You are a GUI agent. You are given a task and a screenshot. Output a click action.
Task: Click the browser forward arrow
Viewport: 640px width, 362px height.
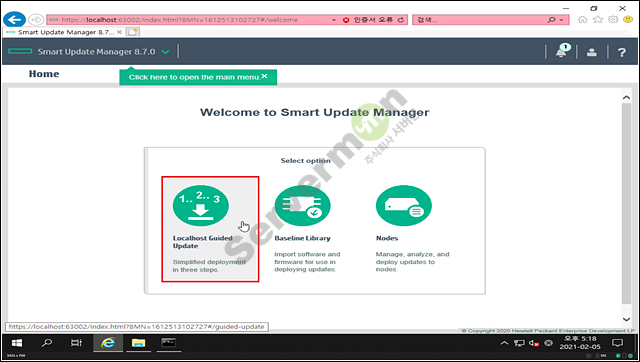click(x=36, y=20)
